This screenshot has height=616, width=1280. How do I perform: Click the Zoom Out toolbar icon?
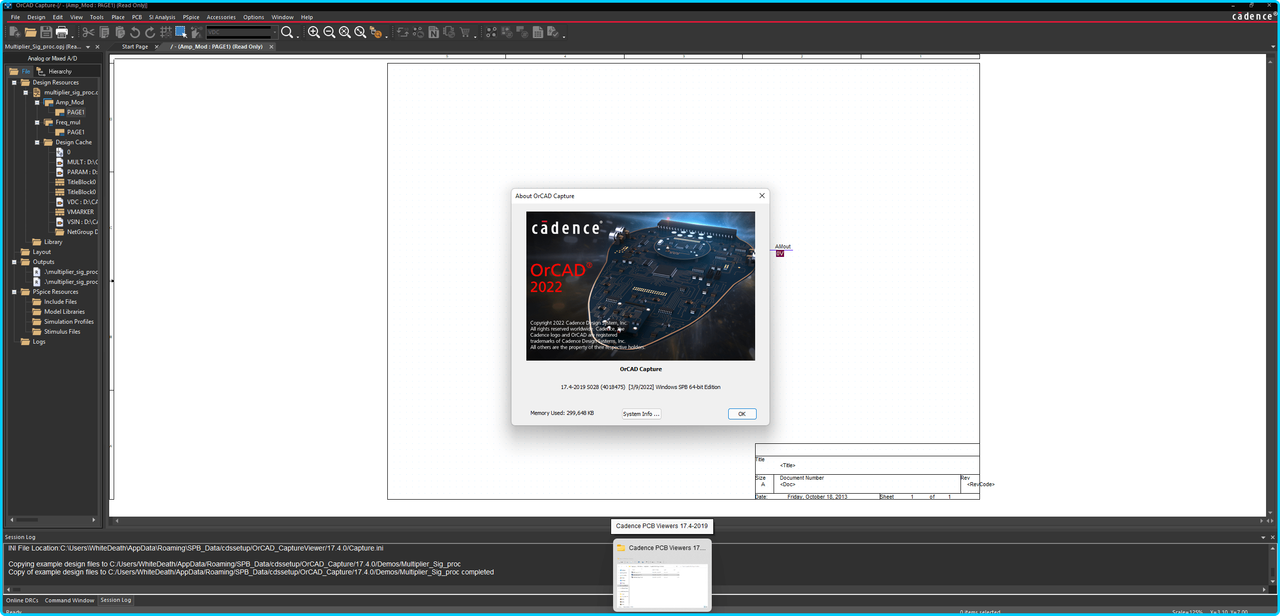[329, 32]
